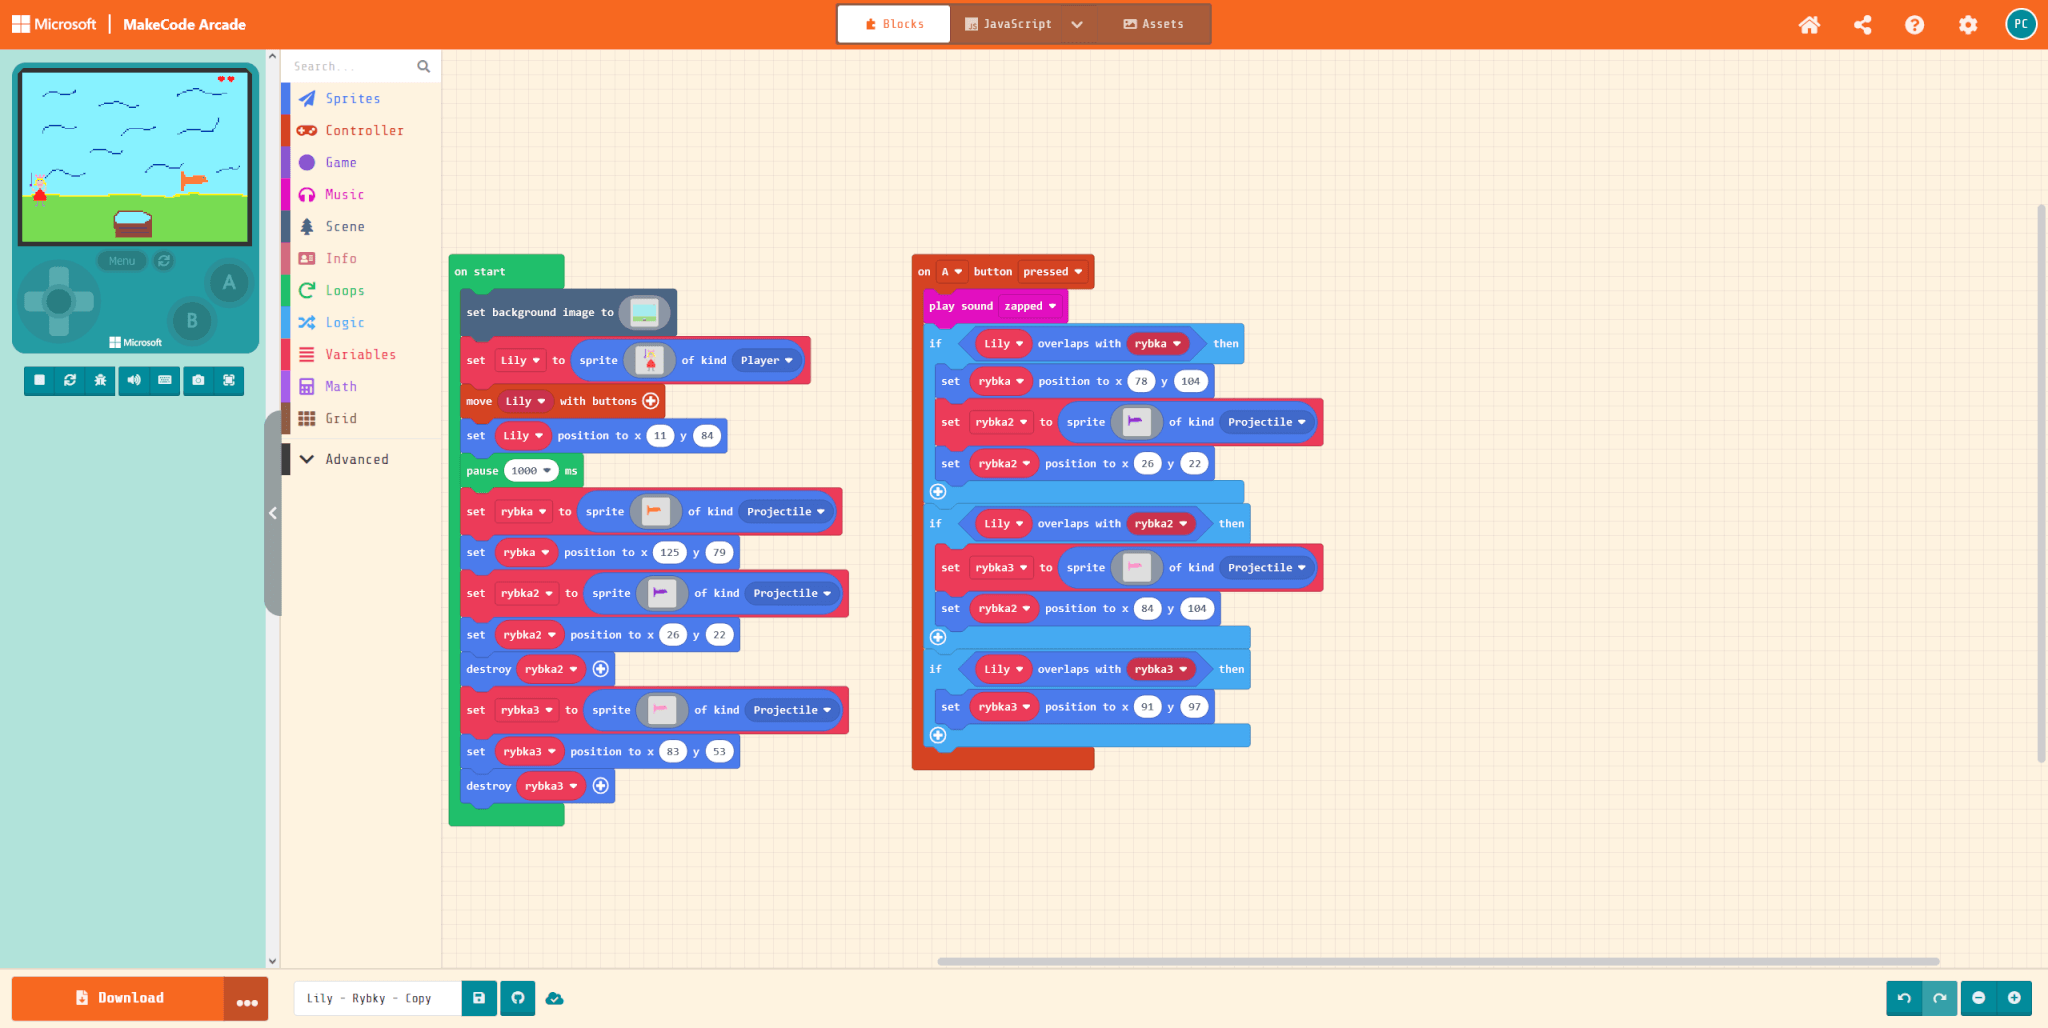Image resolution: width=2048 pixels, height=1028 pixels.
Task: Click the vertical workspace scrollbar
Action: point(2041,484)
